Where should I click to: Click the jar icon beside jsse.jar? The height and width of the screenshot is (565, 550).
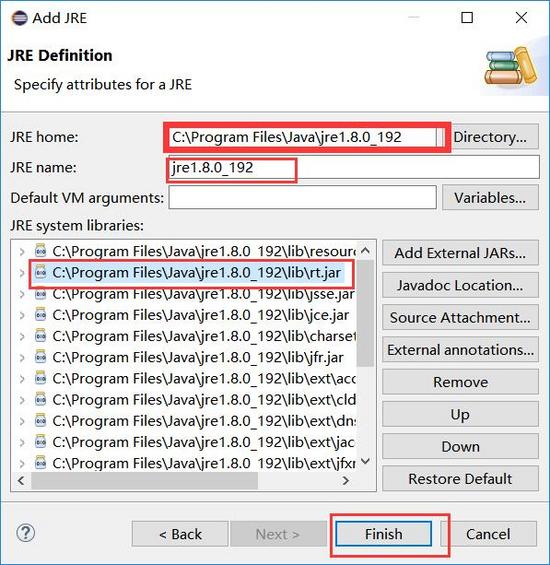[x=40, y=294]
